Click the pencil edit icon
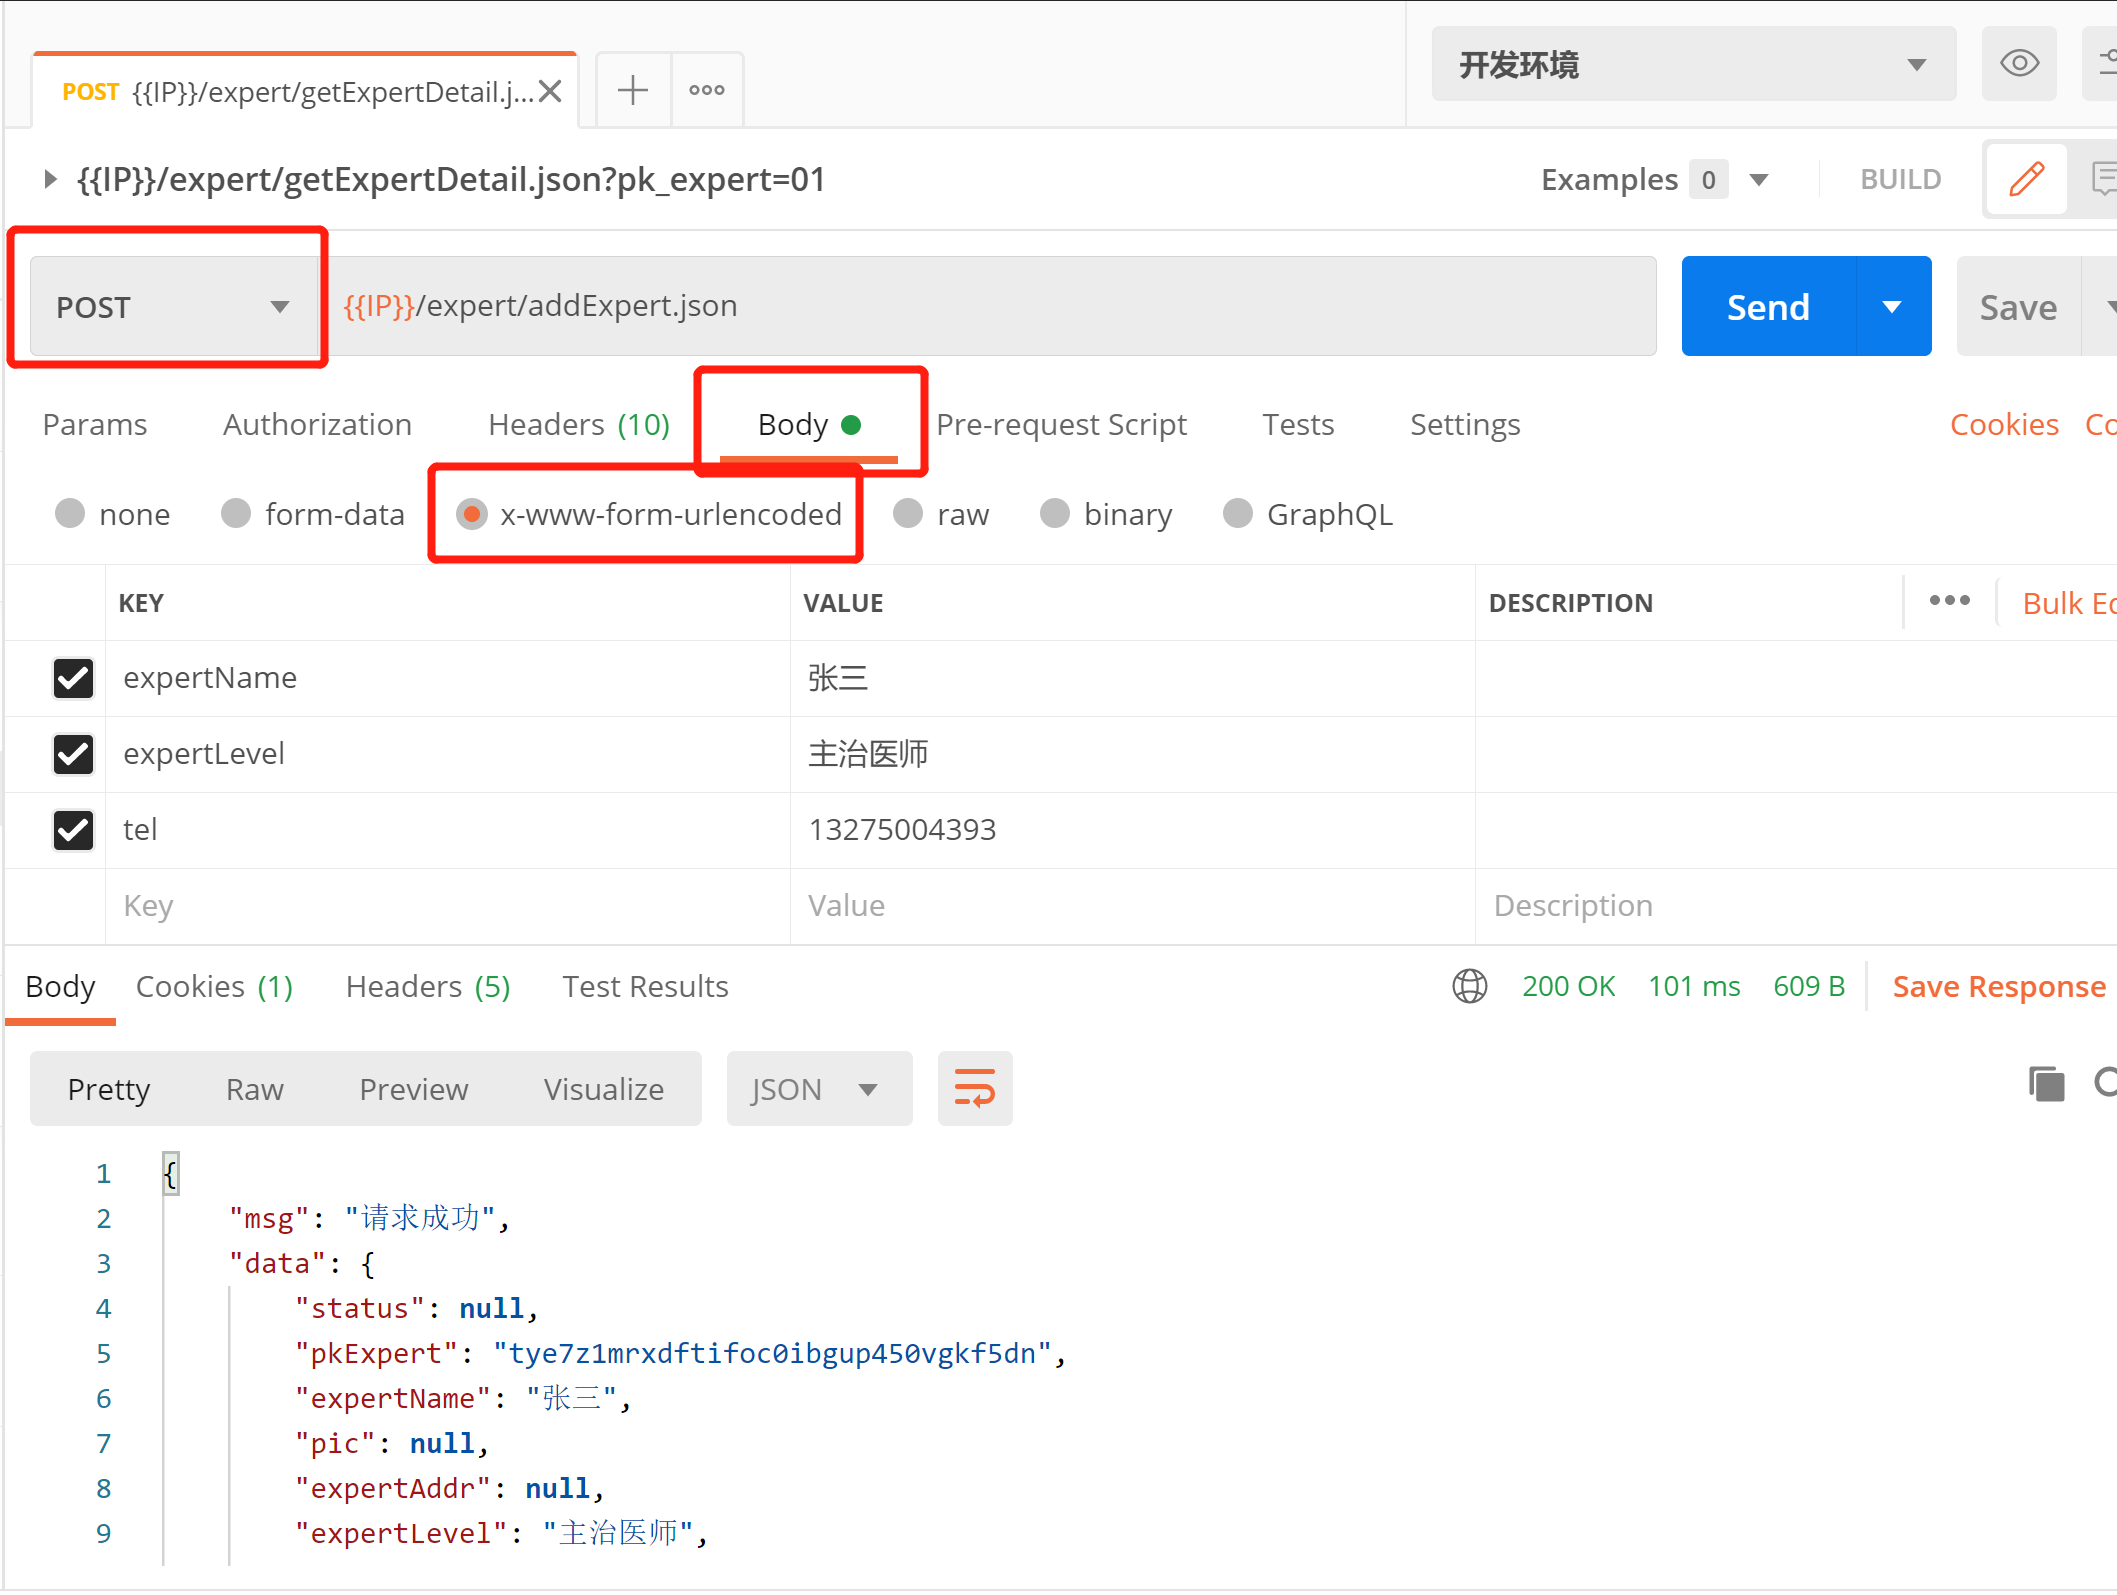This screenshot has width=2117, height=1595. click(x=2026, y=180)
